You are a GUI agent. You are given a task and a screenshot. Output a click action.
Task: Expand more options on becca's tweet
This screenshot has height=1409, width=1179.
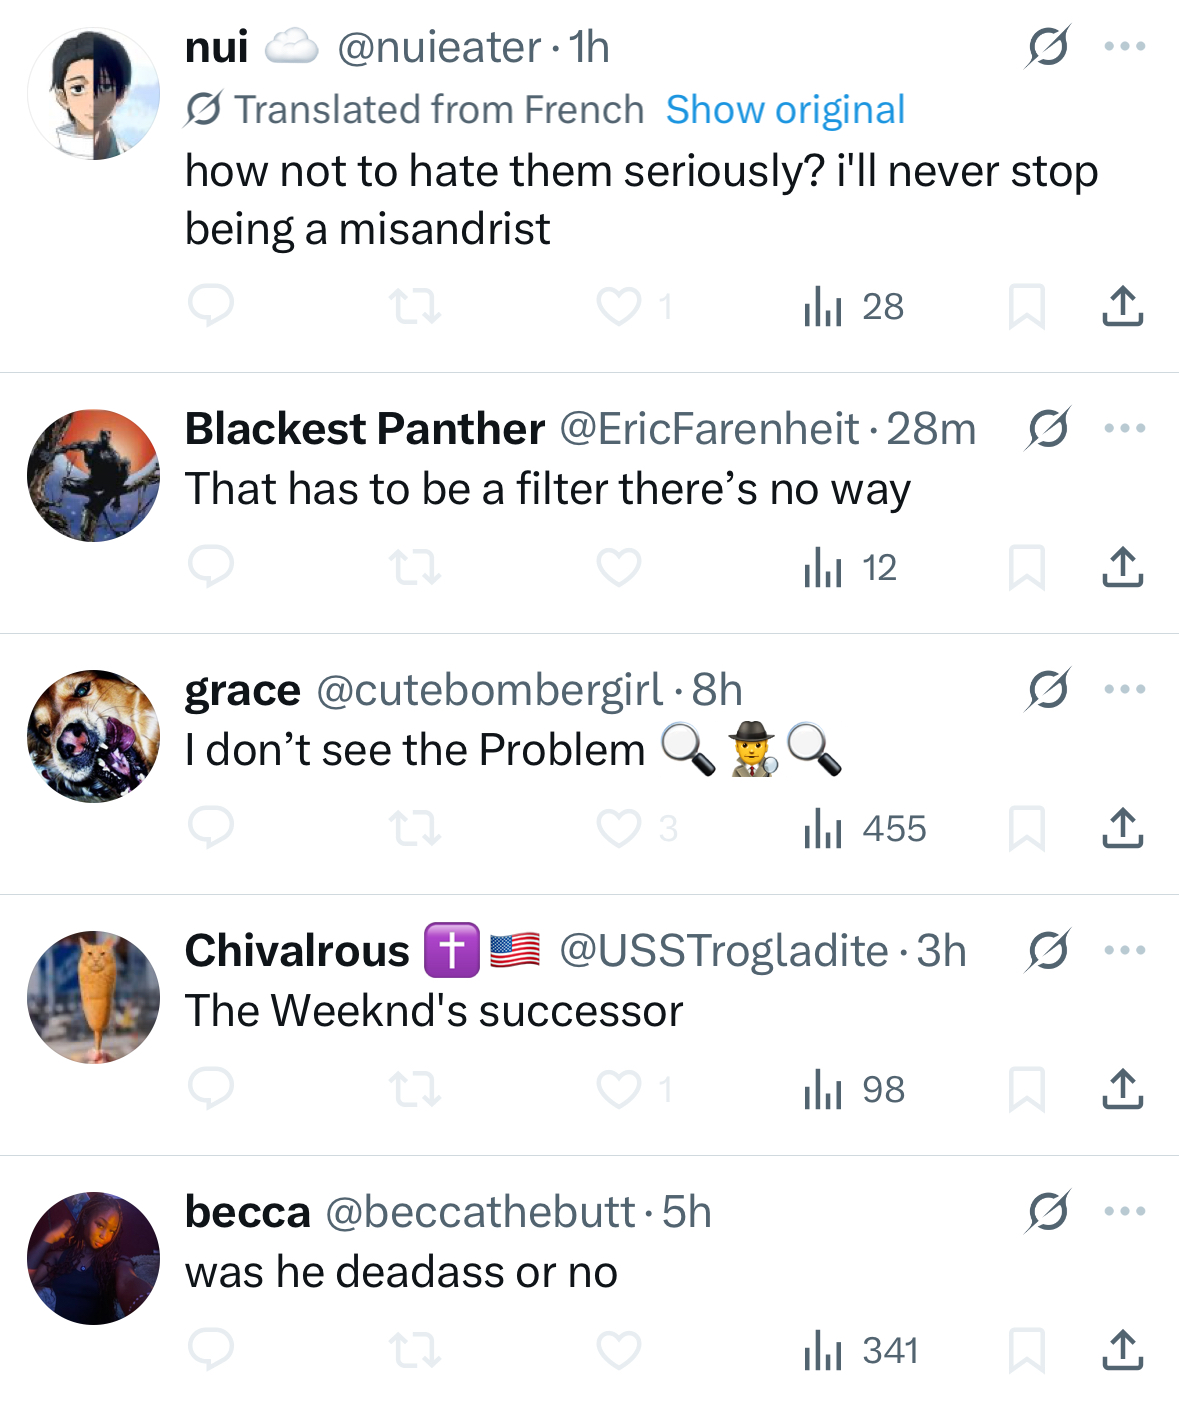(1124, 1212)
